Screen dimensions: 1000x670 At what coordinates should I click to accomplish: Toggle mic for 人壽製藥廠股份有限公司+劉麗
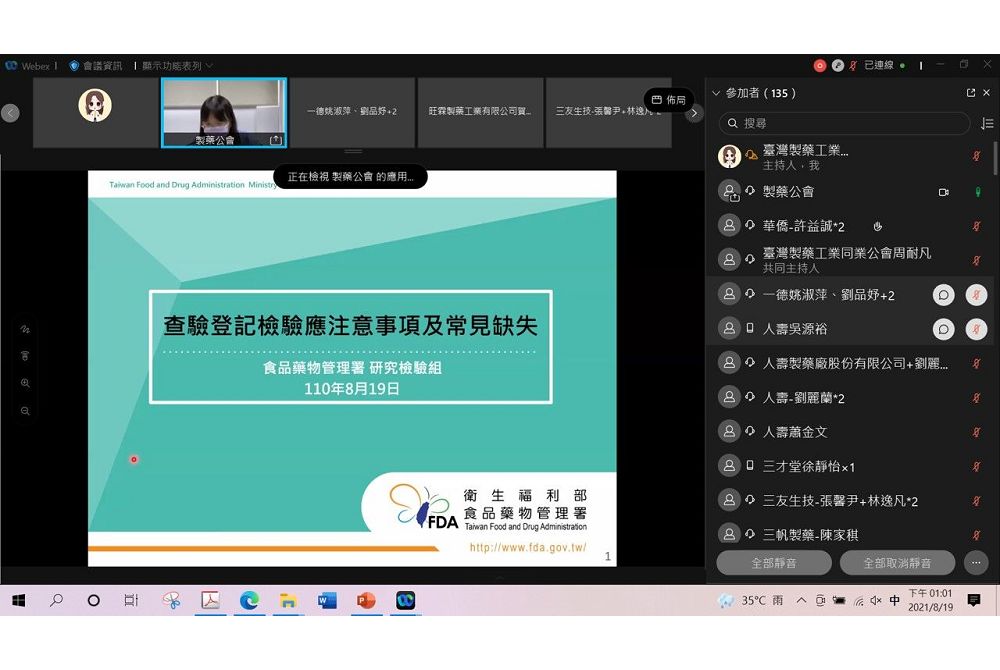[x=976, y=363]
